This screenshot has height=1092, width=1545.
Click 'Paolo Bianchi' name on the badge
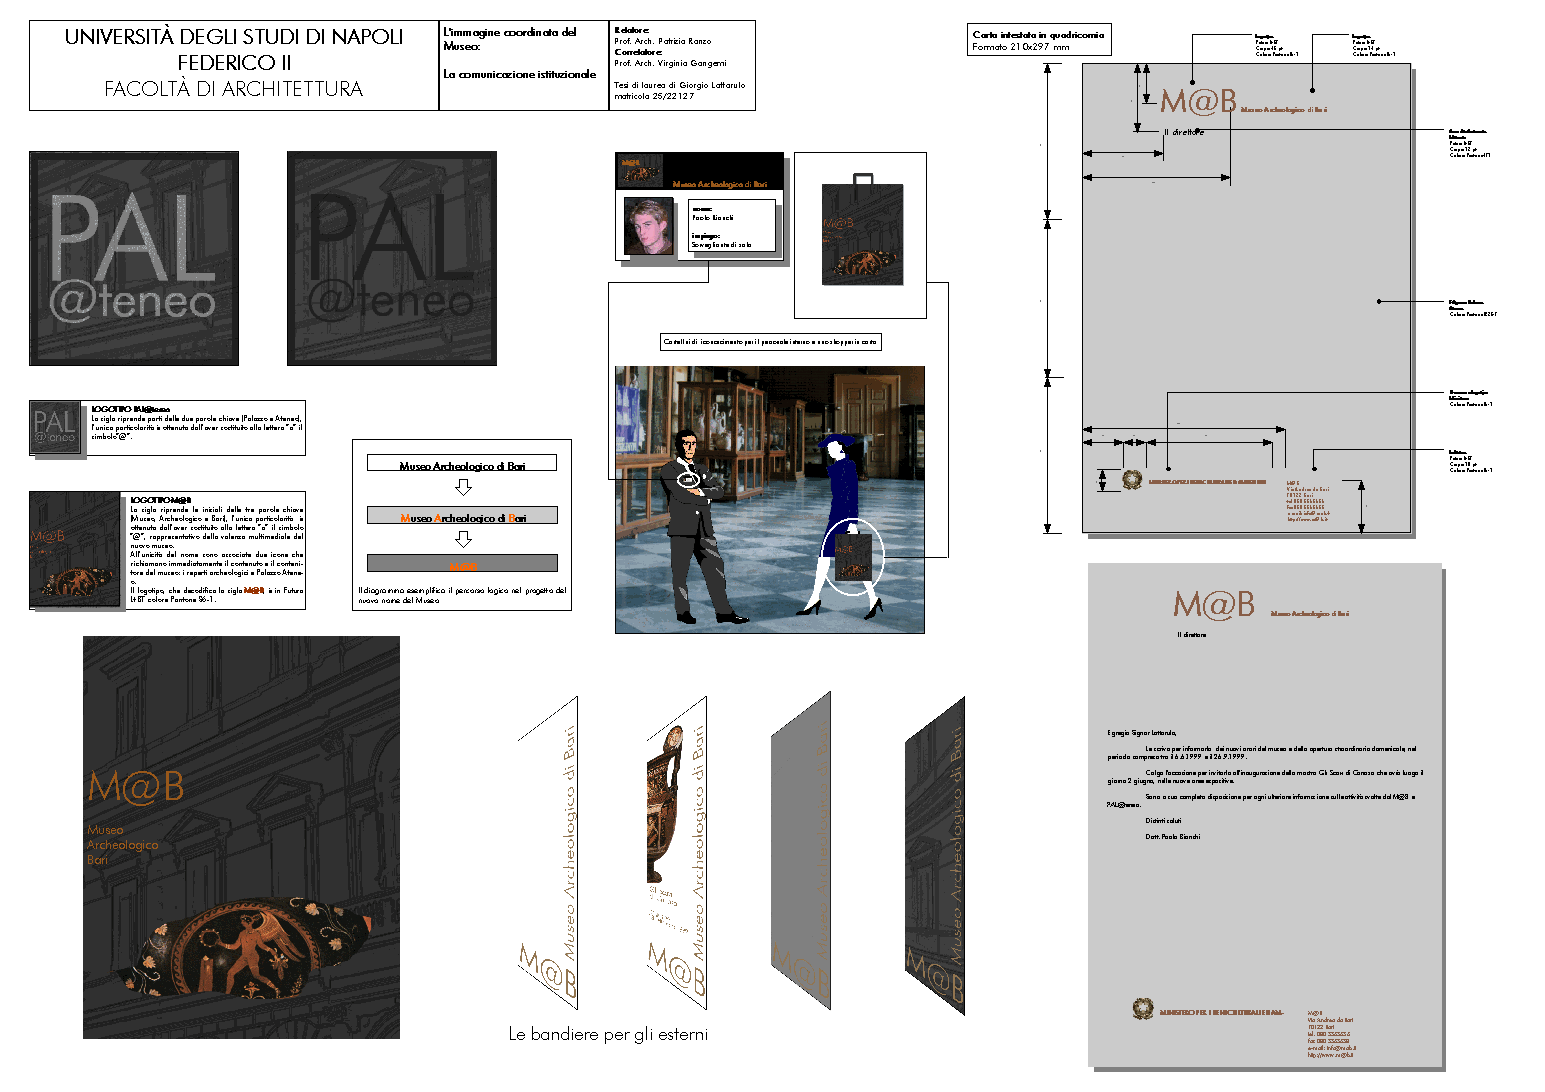coord(713,217)
